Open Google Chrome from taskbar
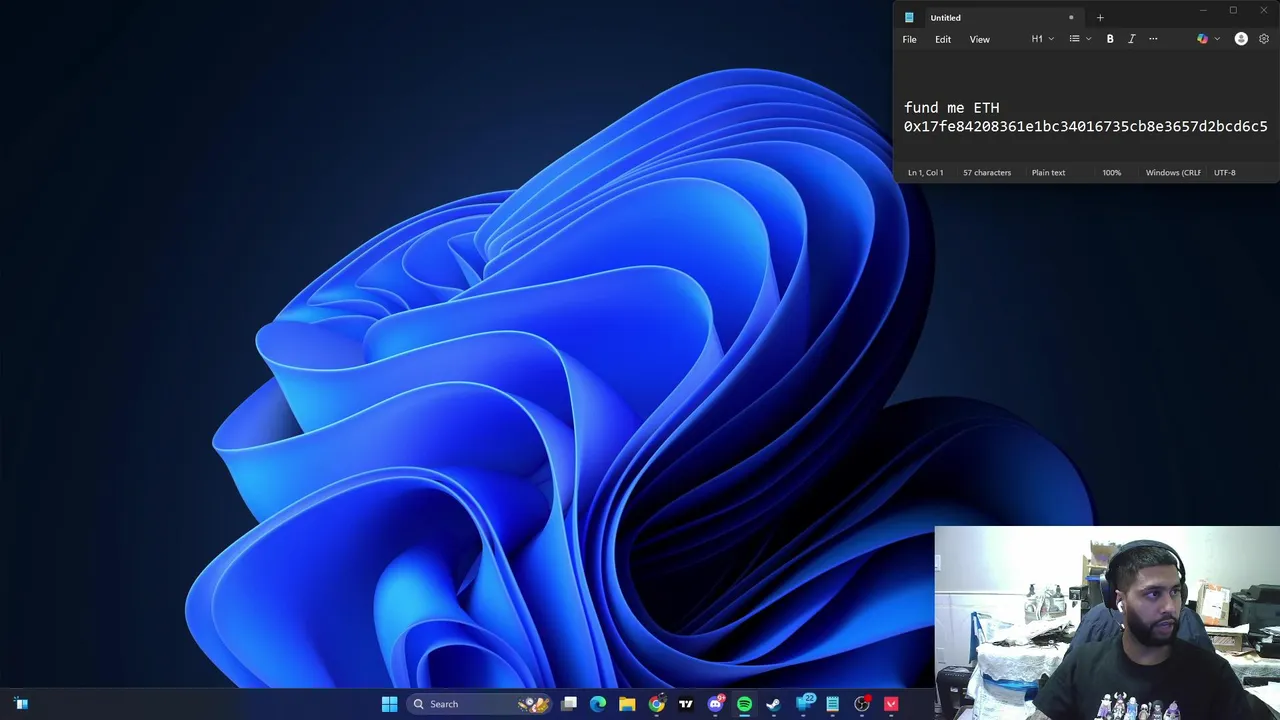 pyautogui.click(x=656, y=704)
